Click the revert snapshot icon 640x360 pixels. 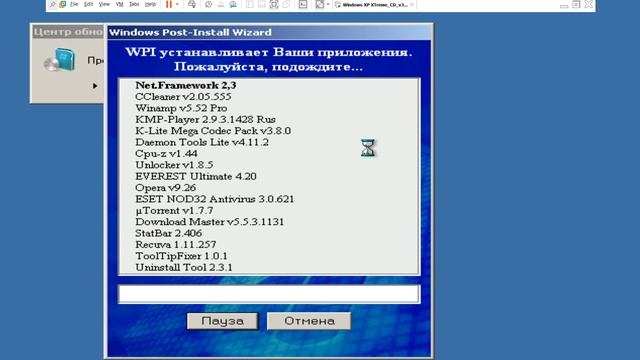click(221, 4)
